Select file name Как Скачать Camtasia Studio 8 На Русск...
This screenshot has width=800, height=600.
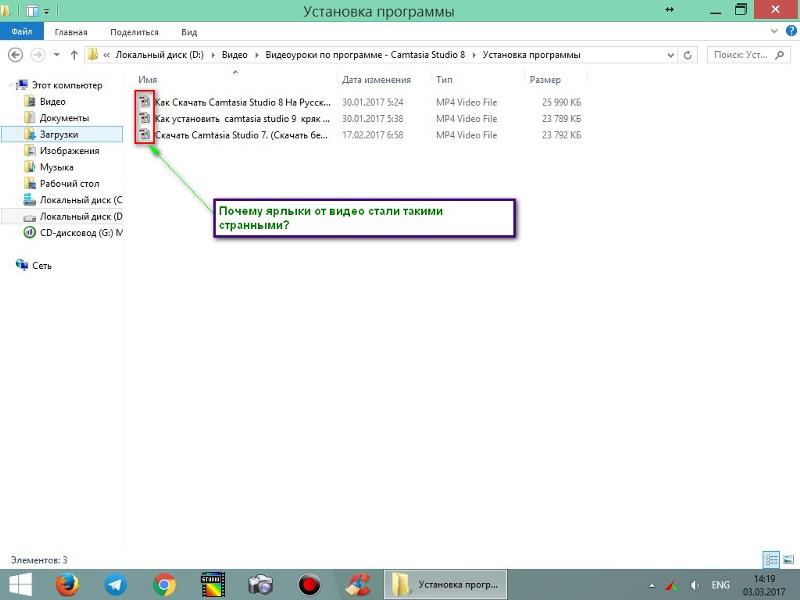(x=243, y=102)
